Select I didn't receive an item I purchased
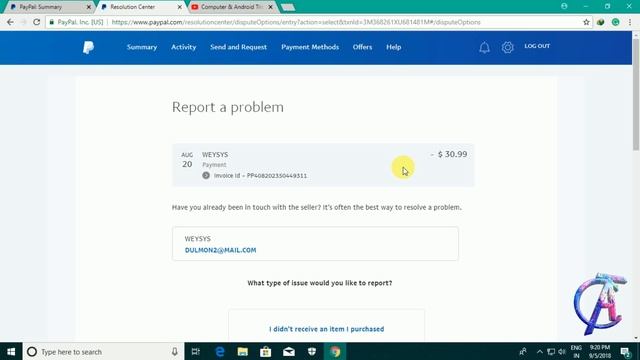 327,329
